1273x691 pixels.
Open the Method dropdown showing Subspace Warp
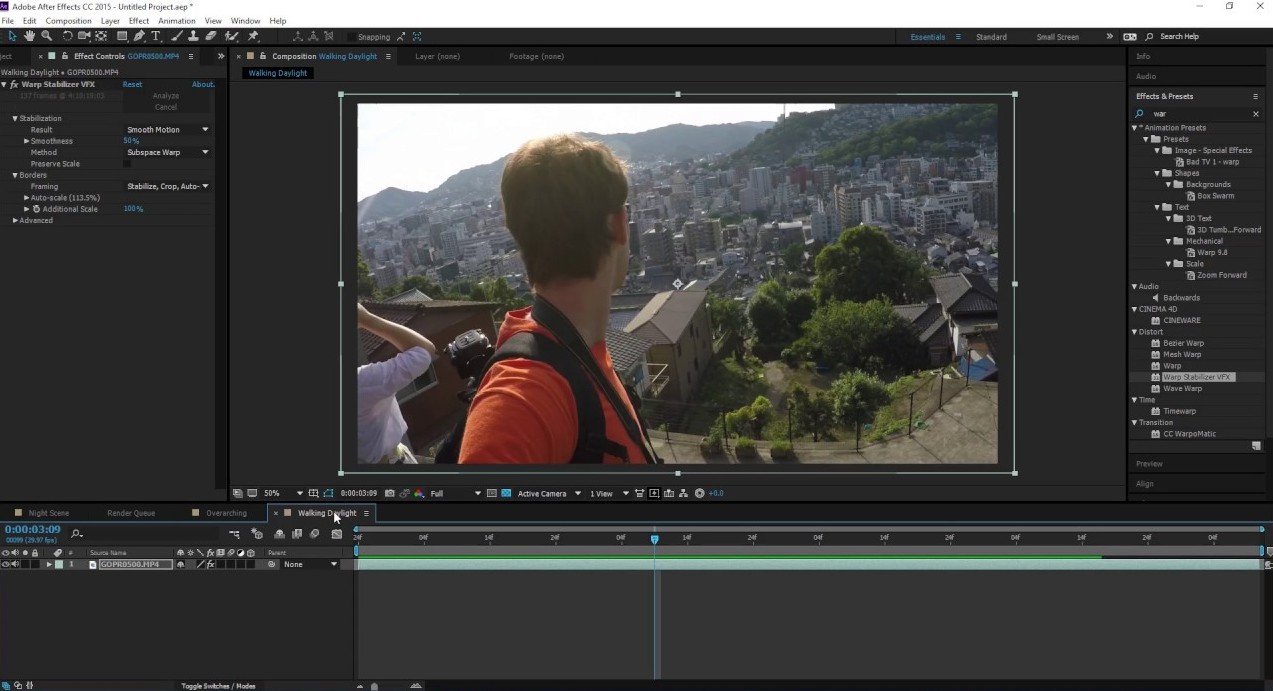pyautogui.click(x=167, y=153)
